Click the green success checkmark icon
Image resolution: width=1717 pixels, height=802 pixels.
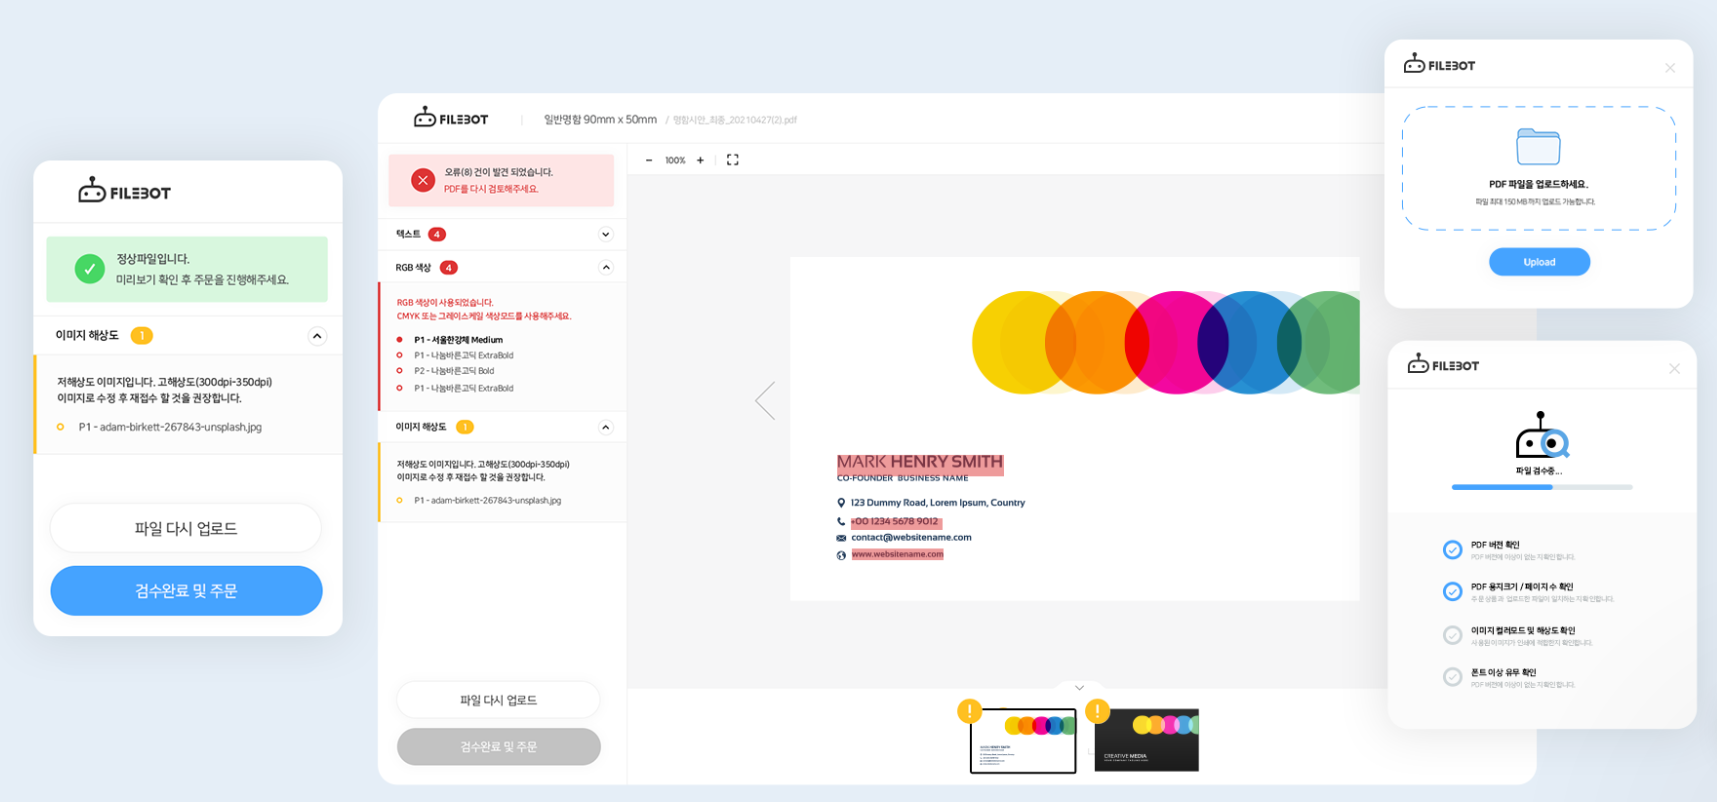click(90, 269)
